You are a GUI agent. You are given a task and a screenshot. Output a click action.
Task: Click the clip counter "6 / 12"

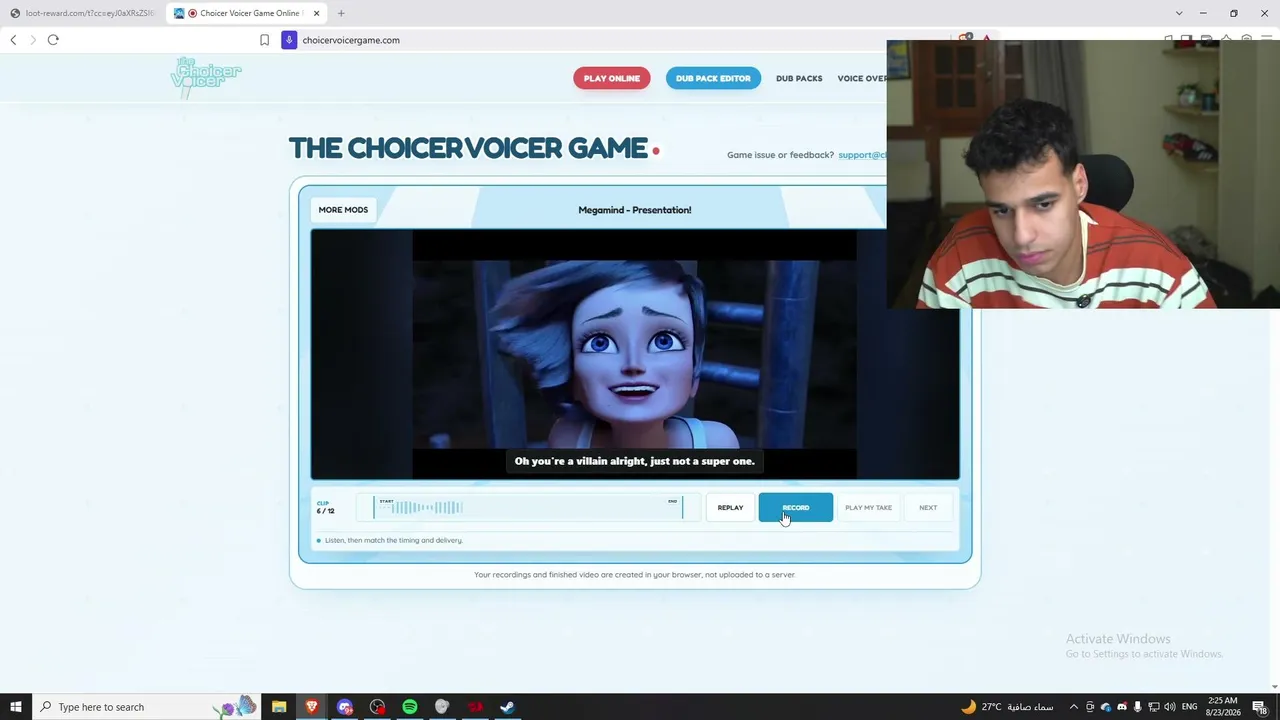[x=326, y=509]
